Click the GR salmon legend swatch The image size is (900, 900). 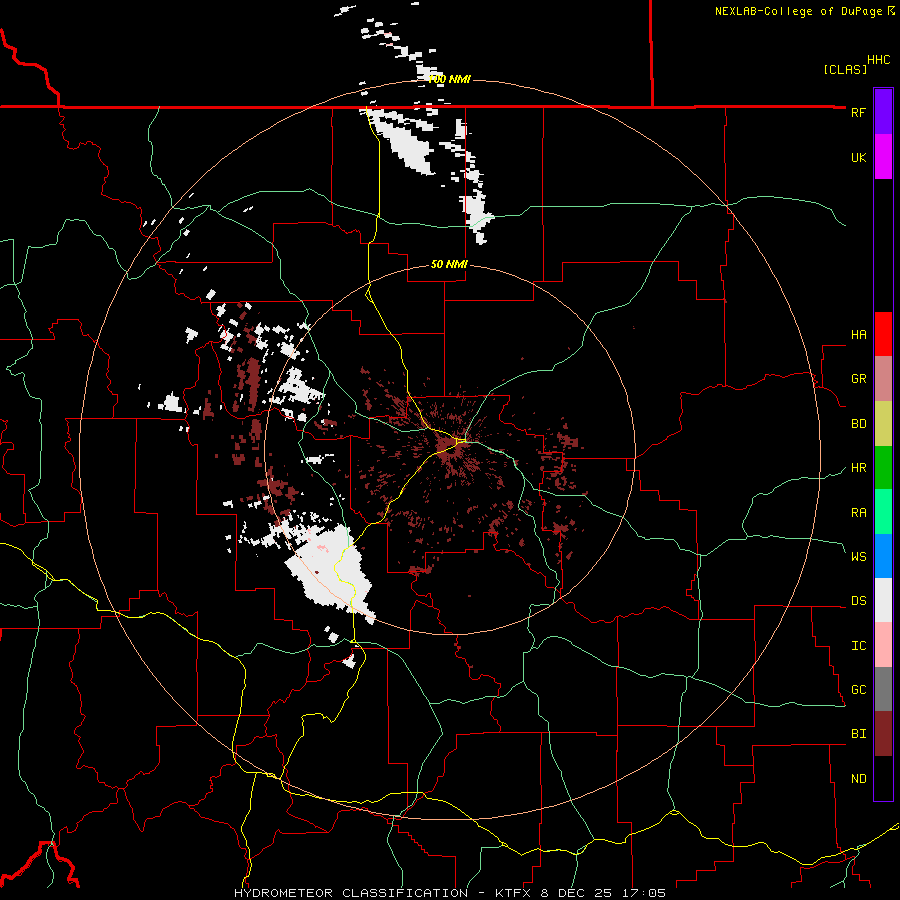click(883, 379)
